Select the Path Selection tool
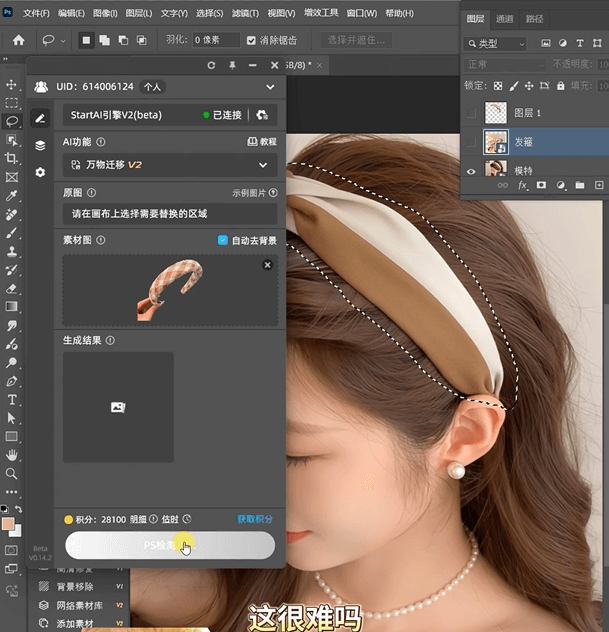This screenshot has height=632, width=609. coord(11,418)
